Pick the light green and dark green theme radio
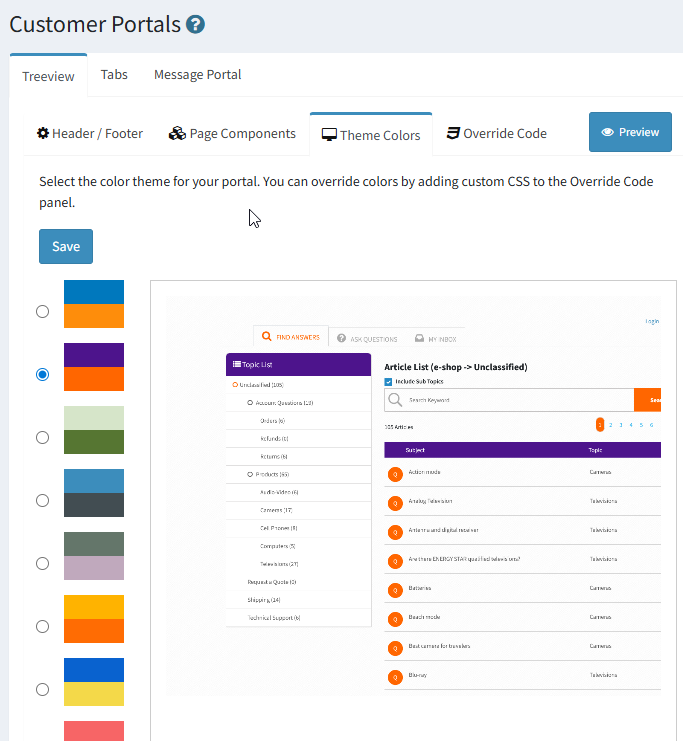The height and width of the screenshot is (741, 683). 43,438
